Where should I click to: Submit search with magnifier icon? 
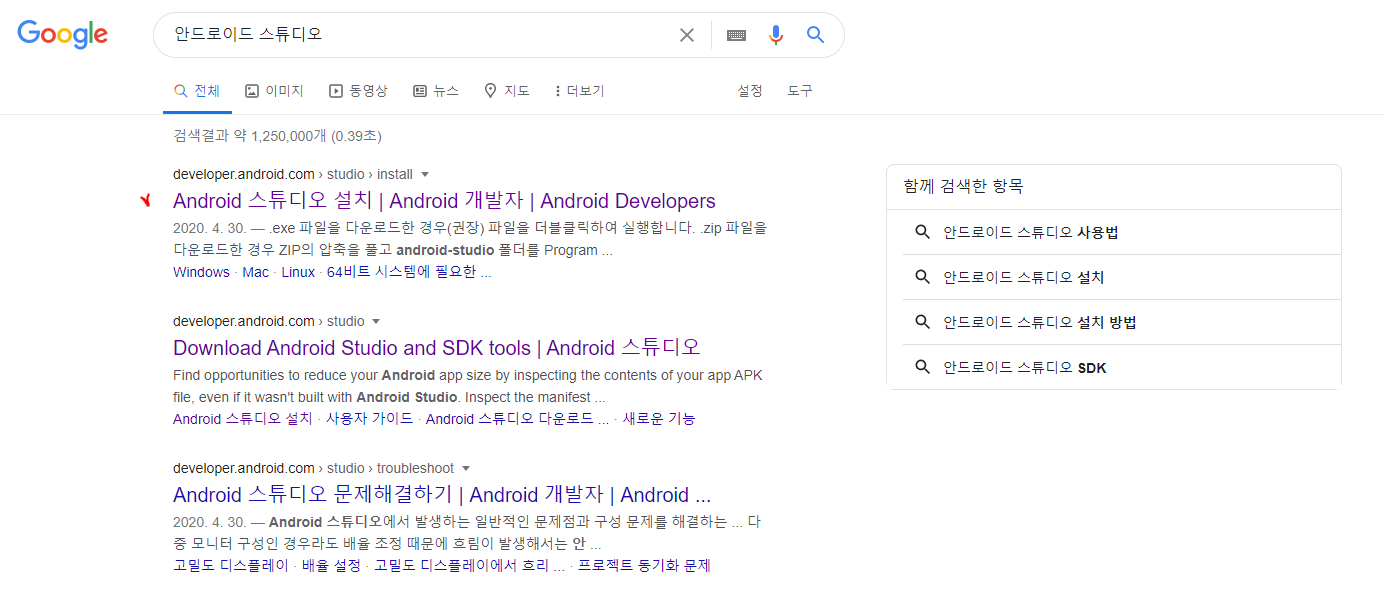816,35
